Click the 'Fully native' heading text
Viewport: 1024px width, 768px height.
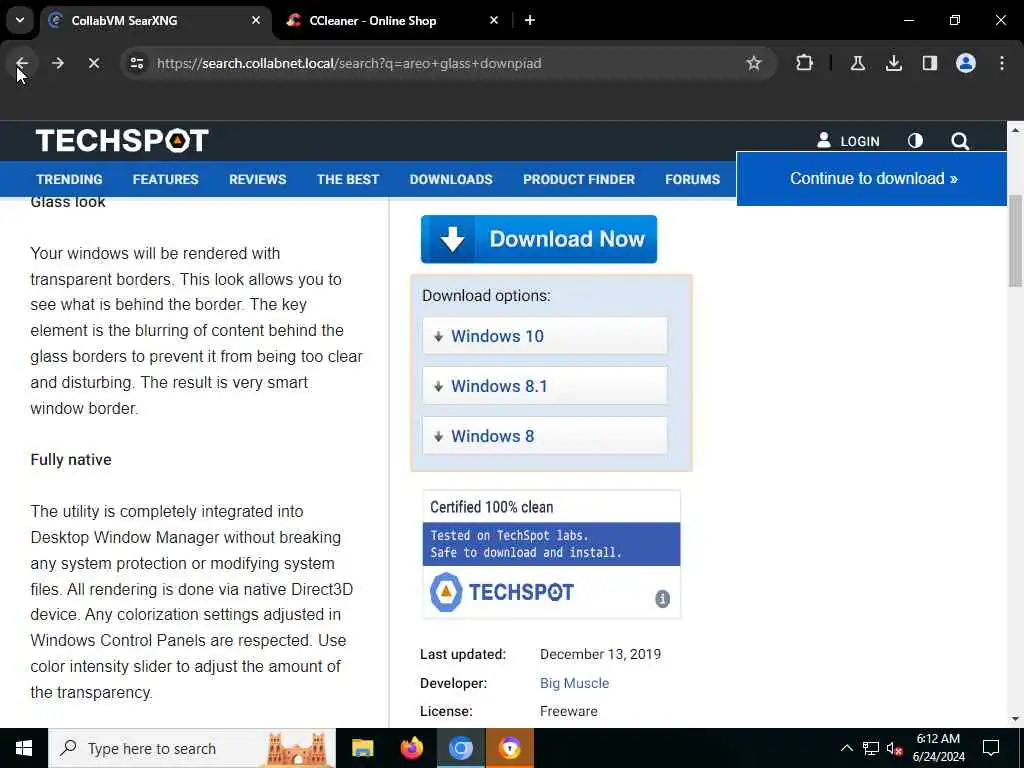click(x=71, y=460)
